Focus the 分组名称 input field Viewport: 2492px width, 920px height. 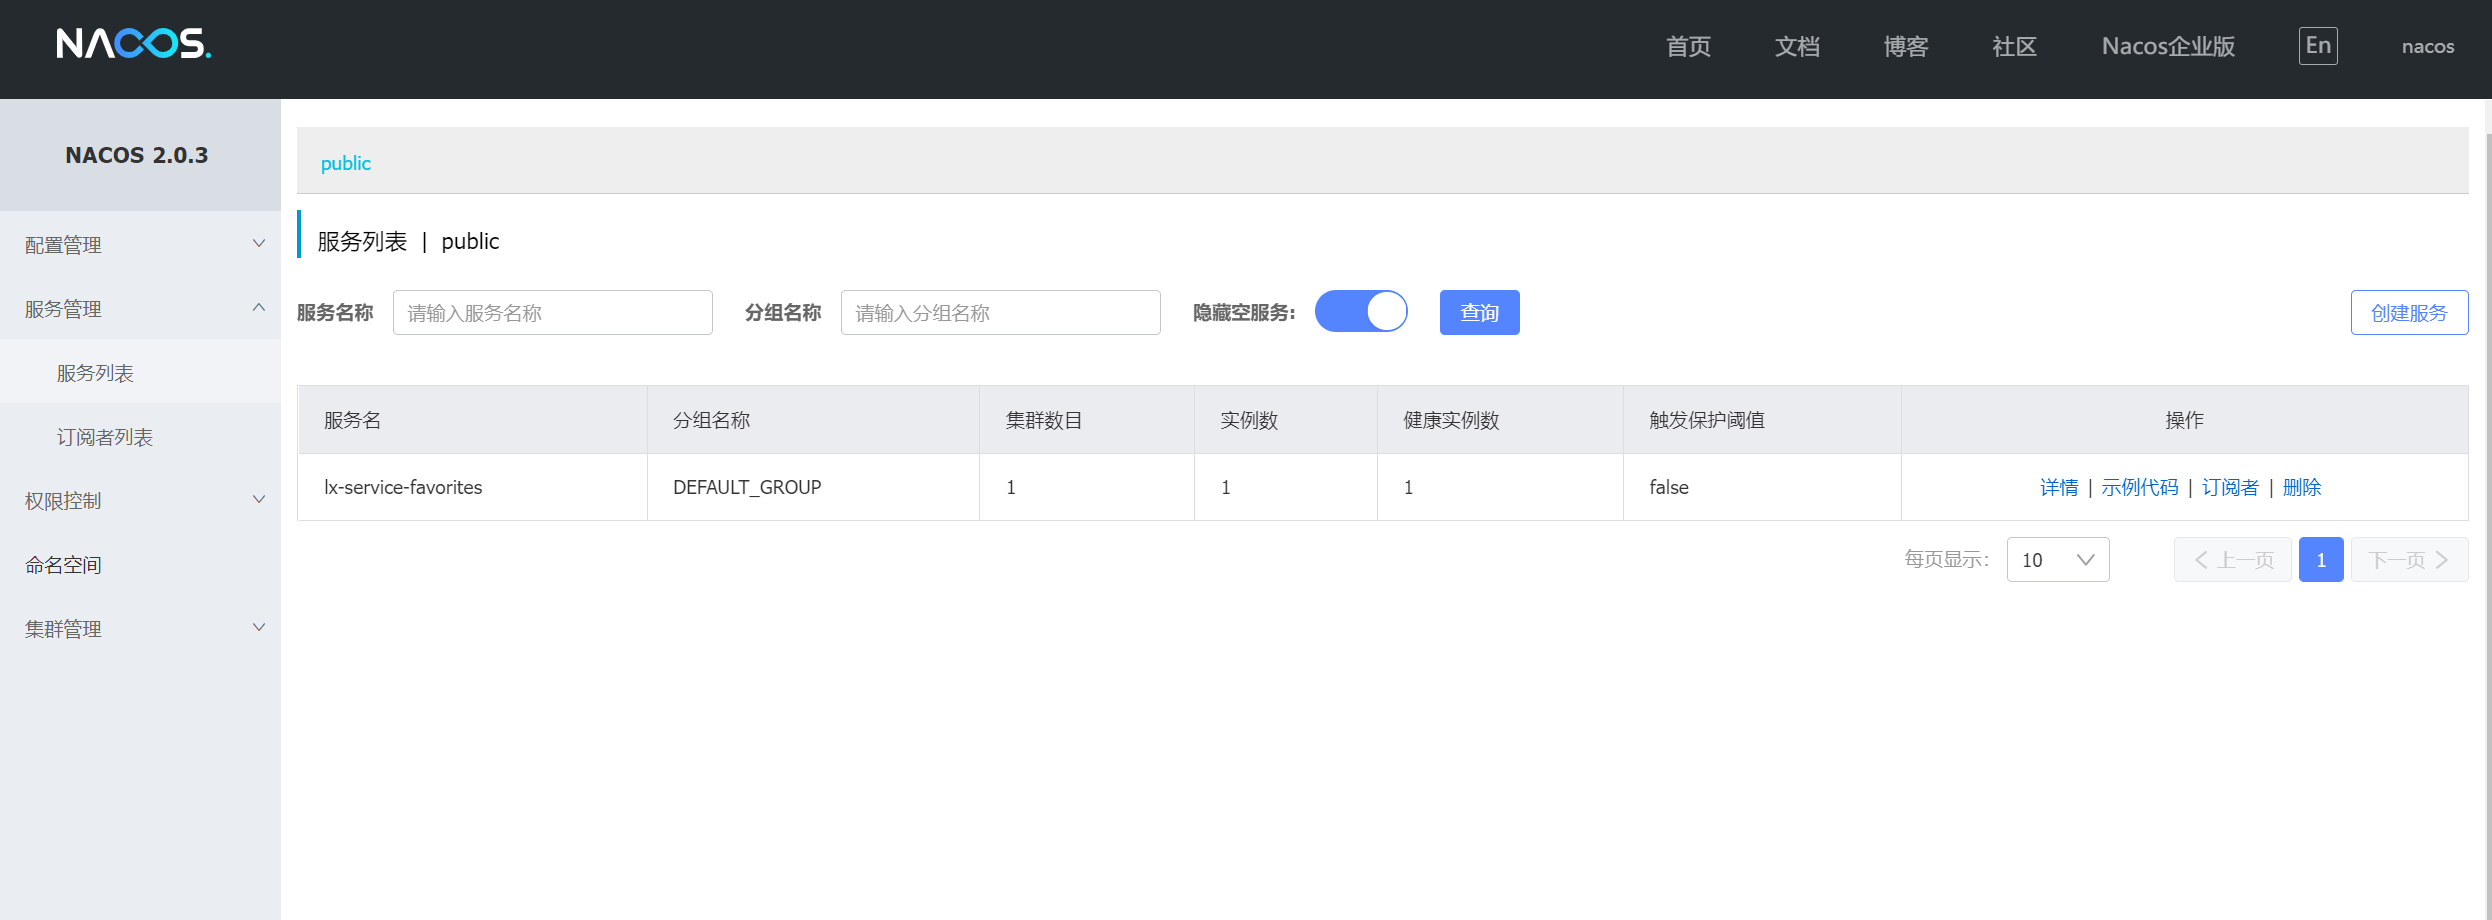[1000, 312]
